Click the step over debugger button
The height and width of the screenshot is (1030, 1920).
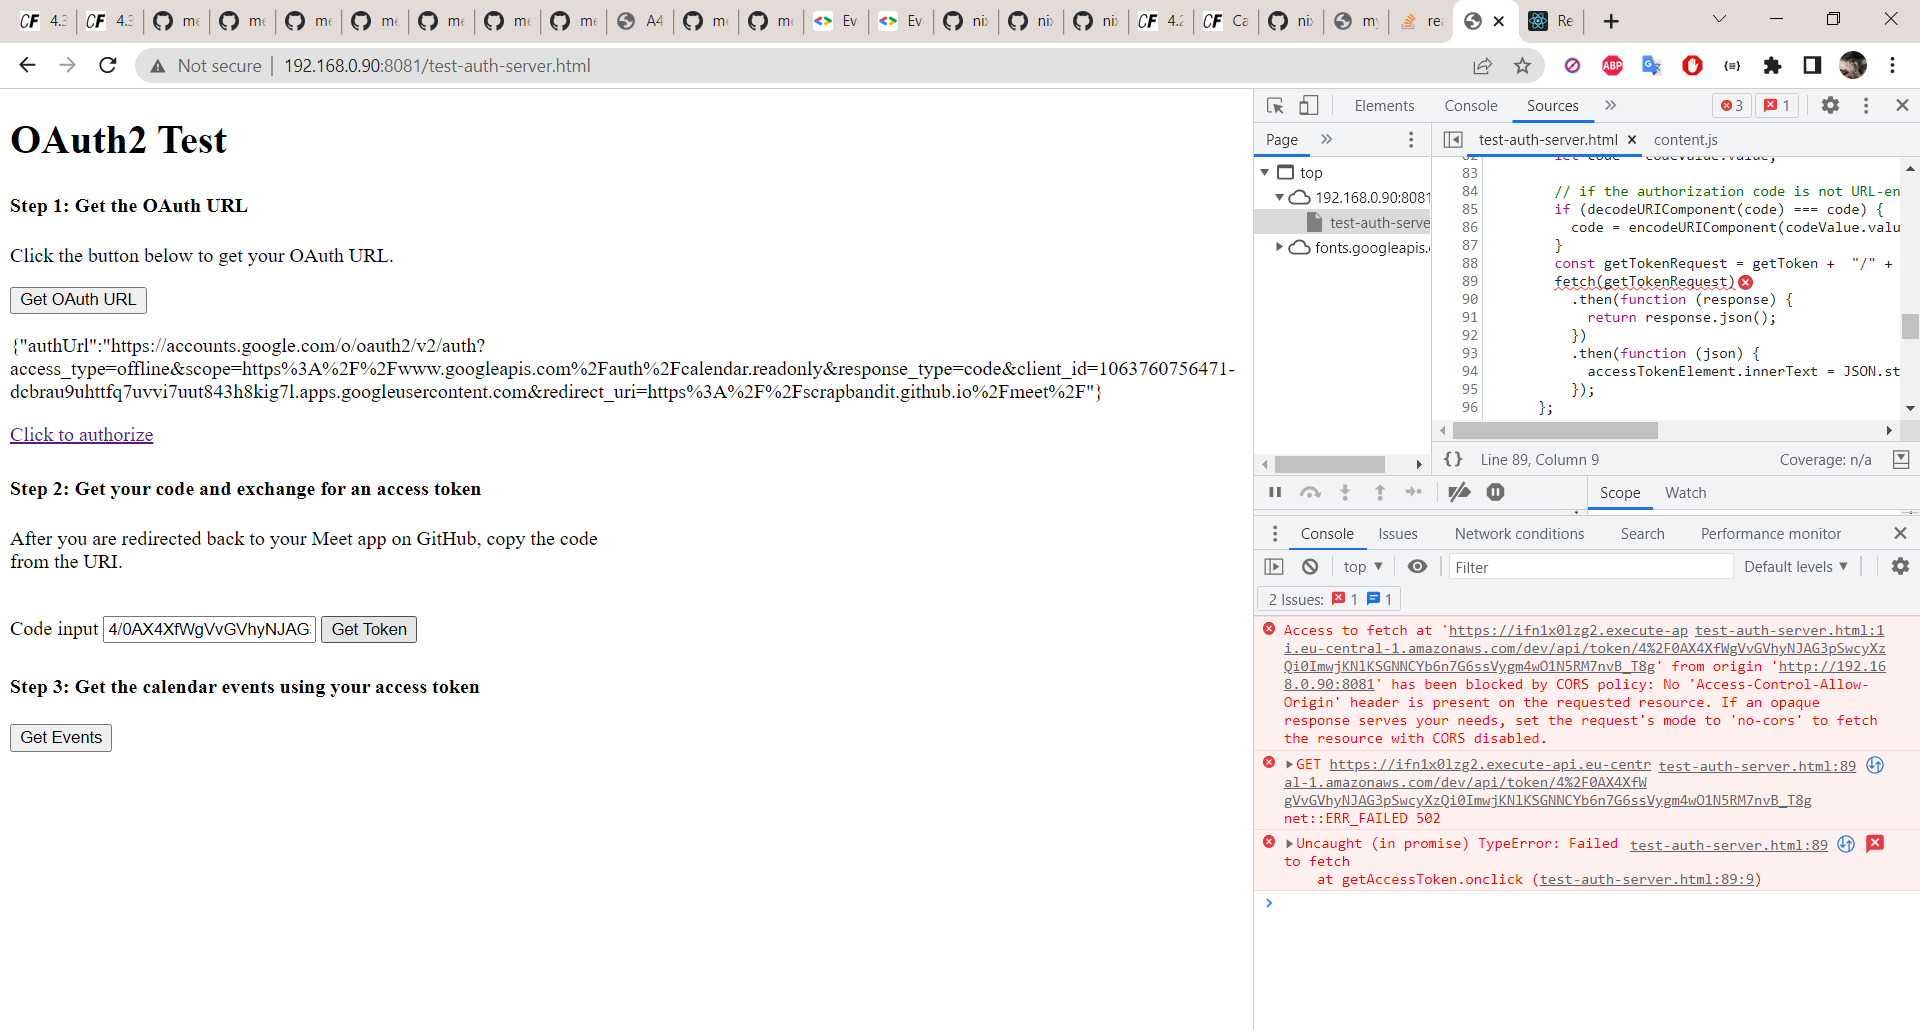(1310, 492)
